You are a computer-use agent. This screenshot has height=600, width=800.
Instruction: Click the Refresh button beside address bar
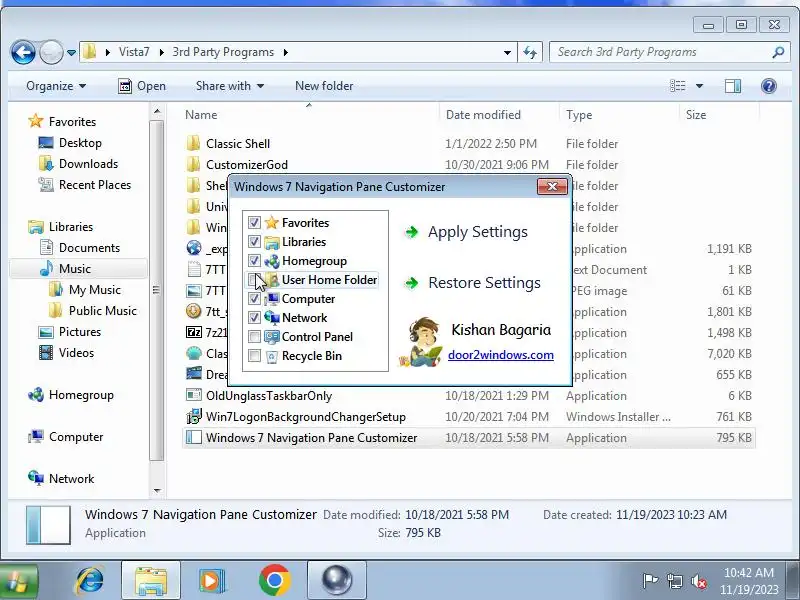click(x=530, y=52)
